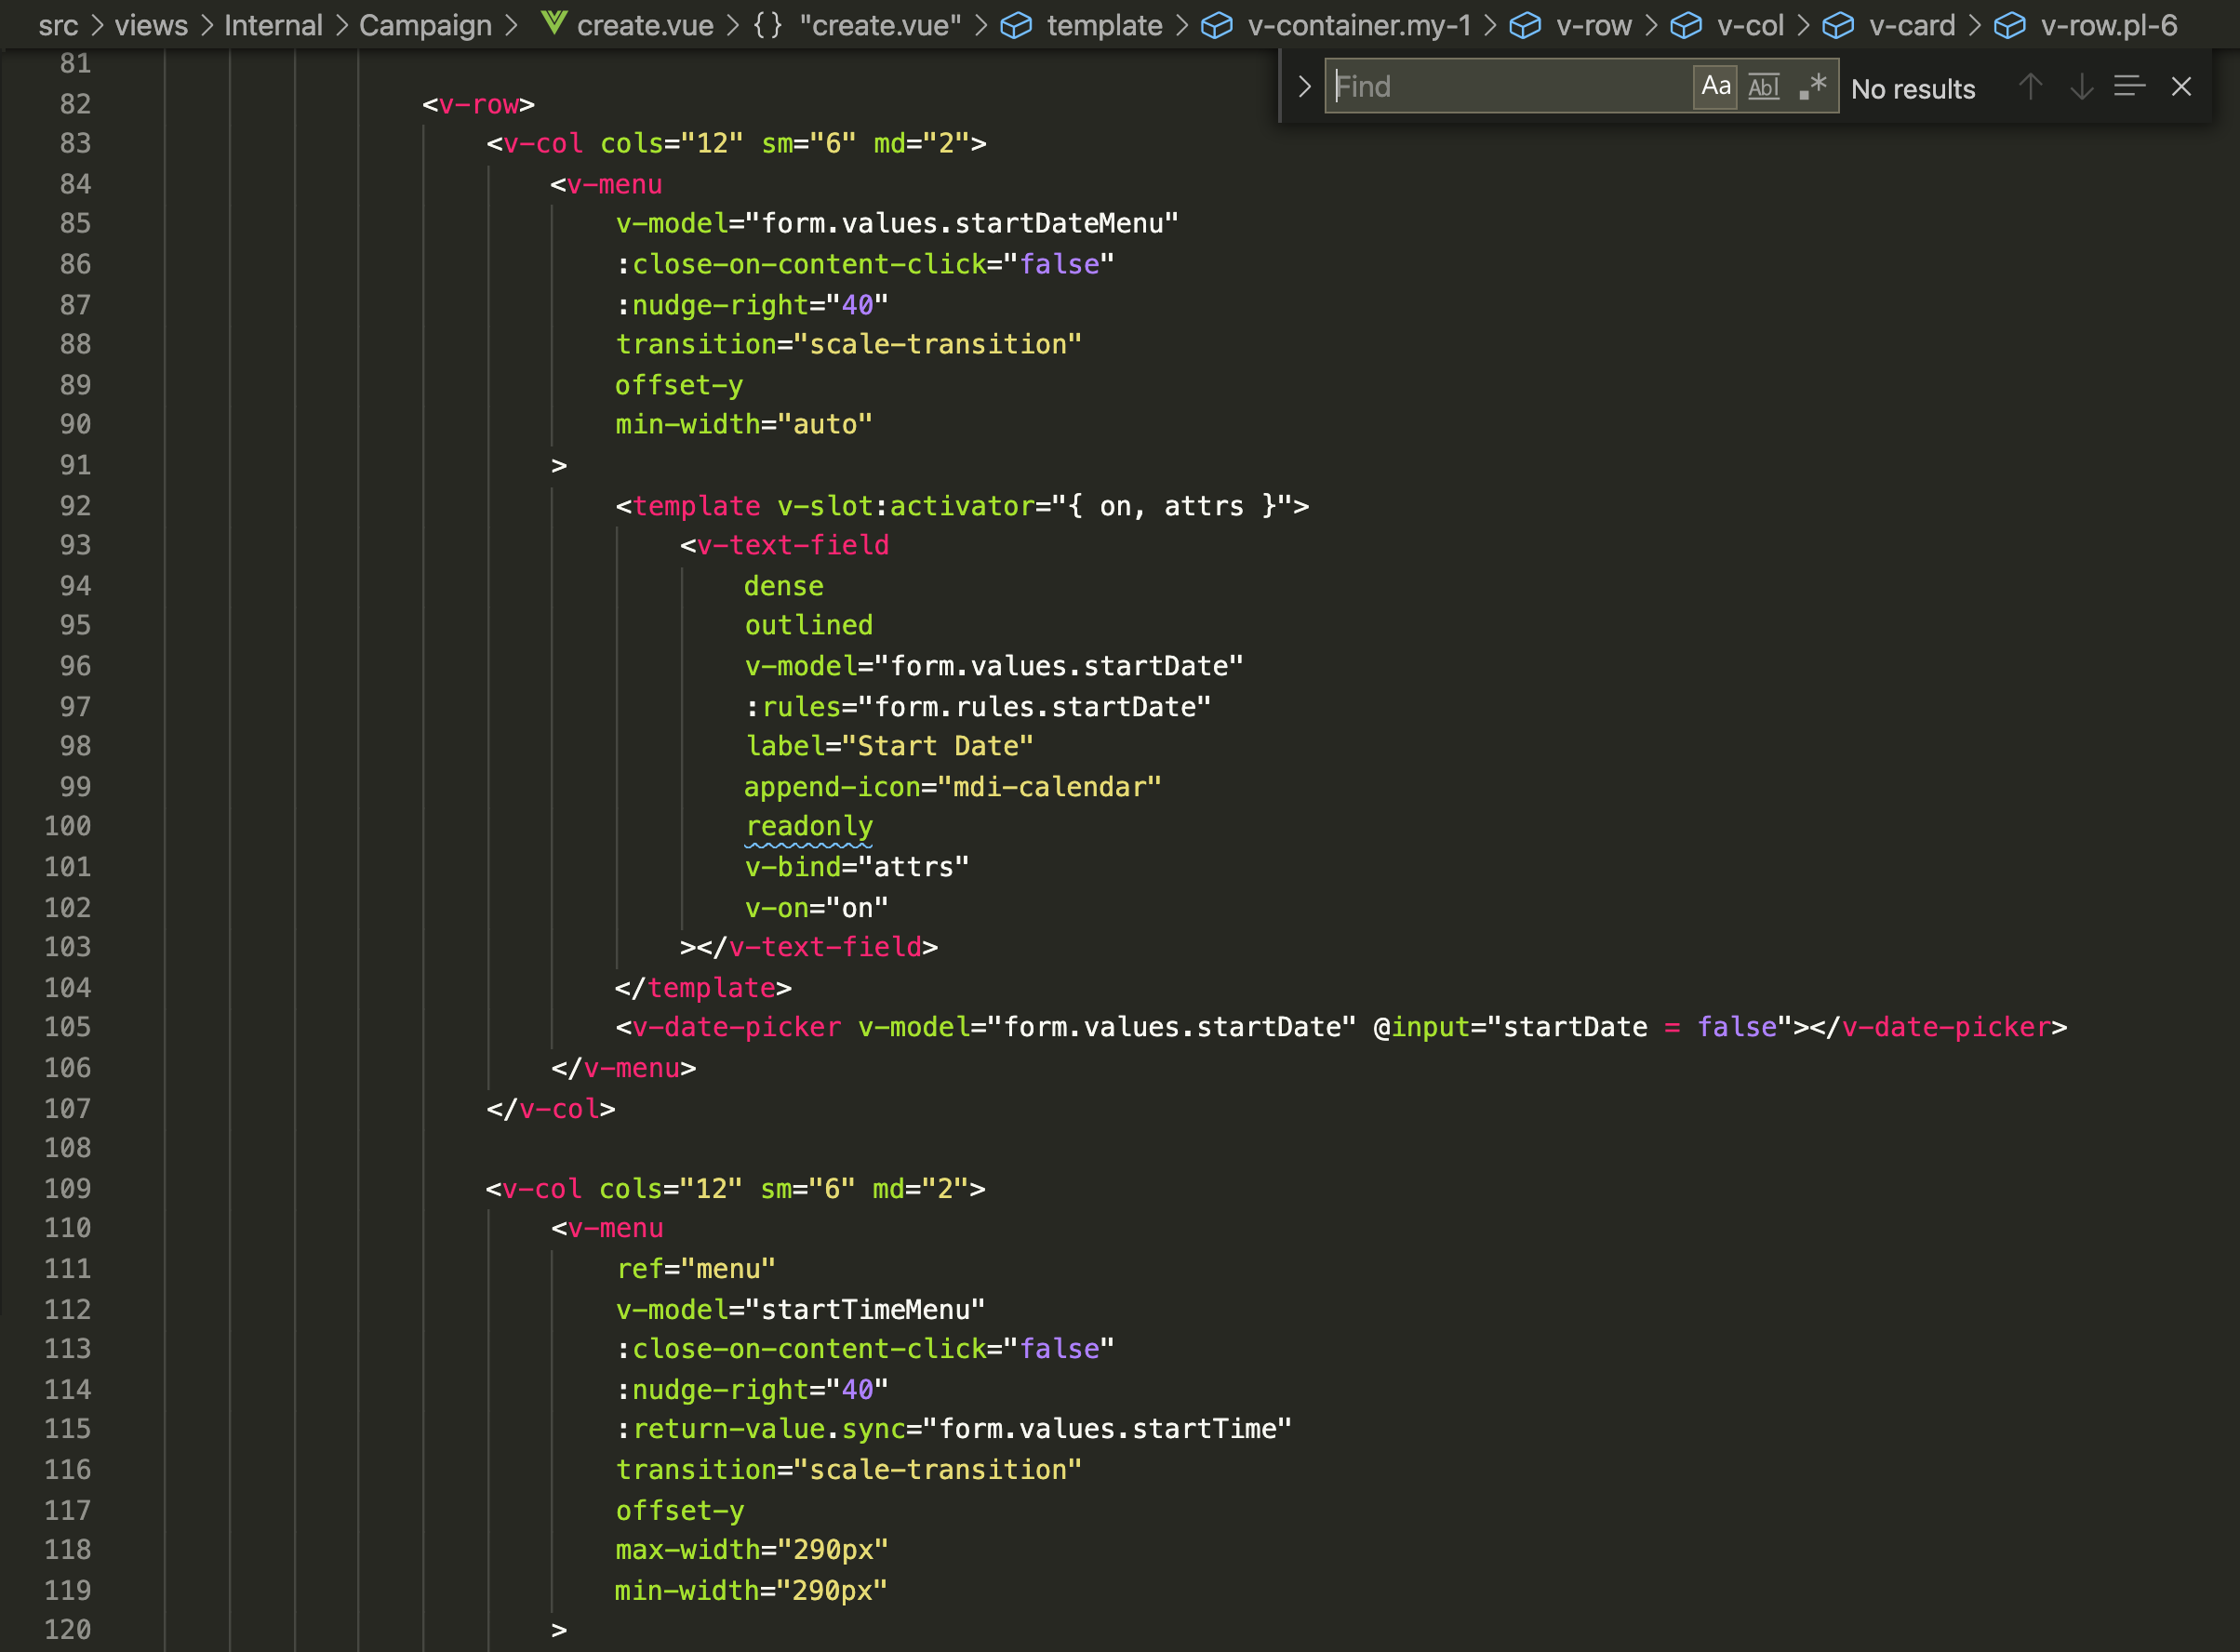
Task: Click v-on="on" attribute
Action: pyautogui.click(x=817, y=908)
